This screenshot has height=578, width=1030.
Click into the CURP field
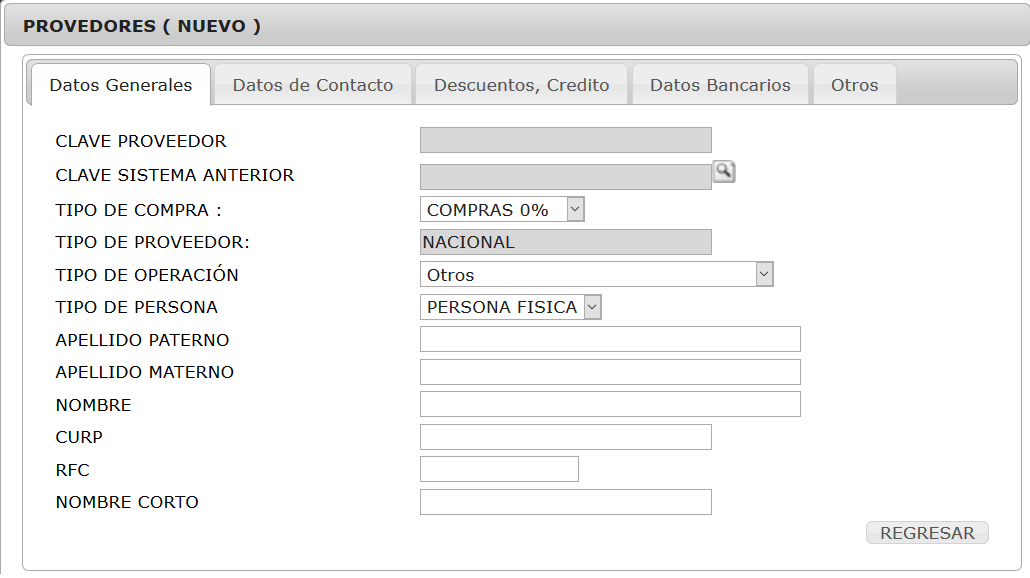coord(566,437)
